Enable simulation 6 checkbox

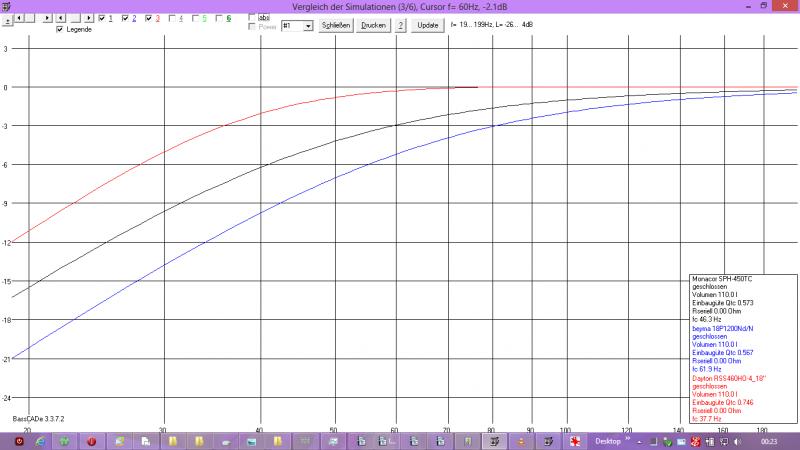[219, 18]
